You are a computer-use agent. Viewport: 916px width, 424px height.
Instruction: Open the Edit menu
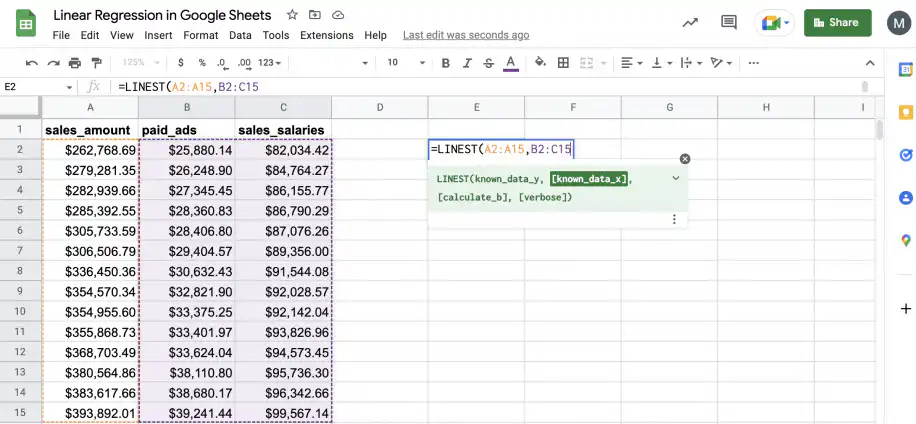[x=90, y=35]
